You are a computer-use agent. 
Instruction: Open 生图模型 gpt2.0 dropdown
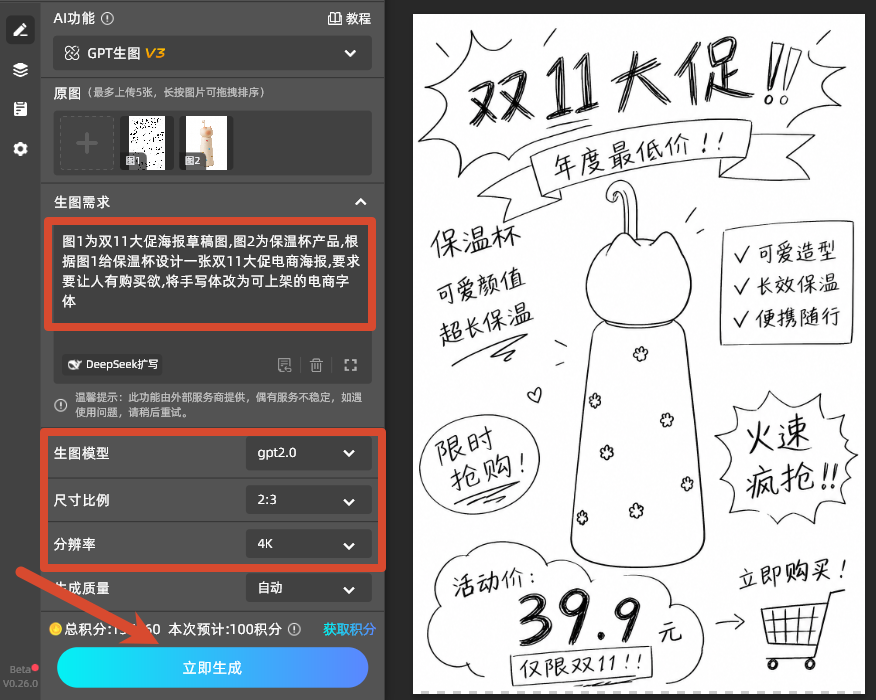[308, 453]
